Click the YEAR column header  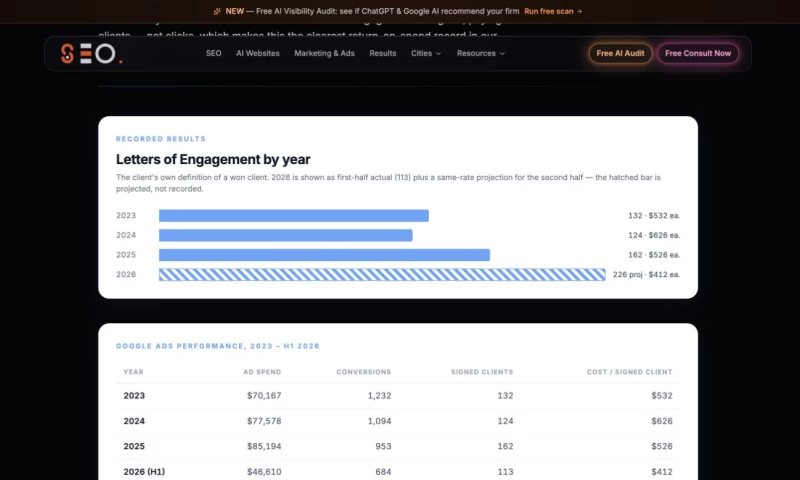133,372
